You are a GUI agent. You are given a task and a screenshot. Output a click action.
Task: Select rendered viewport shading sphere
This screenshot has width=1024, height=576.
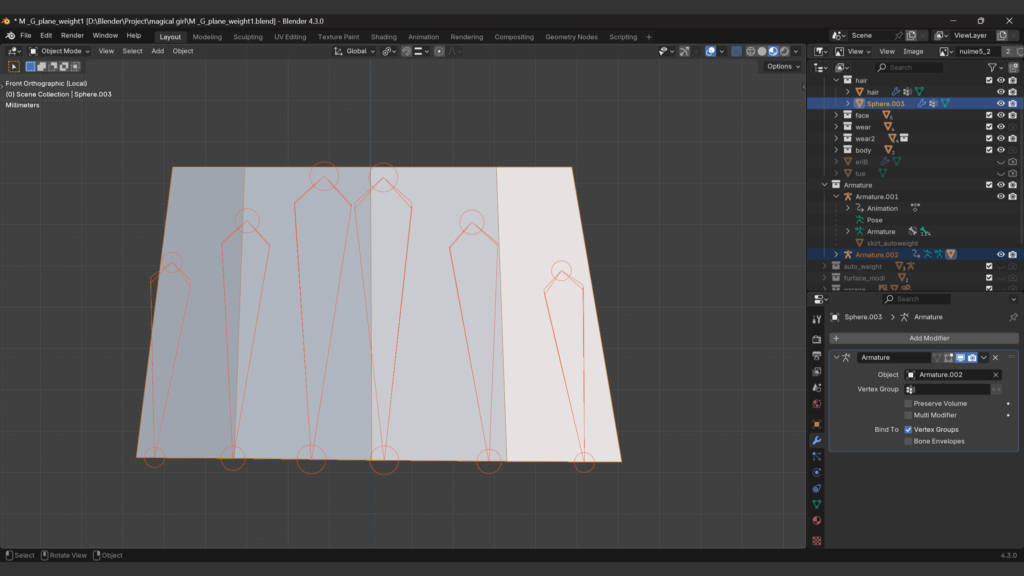click(784, 51)
